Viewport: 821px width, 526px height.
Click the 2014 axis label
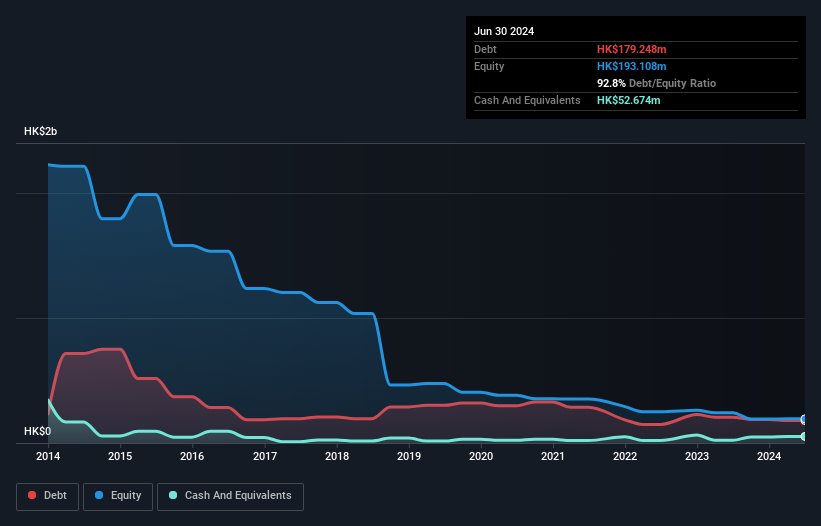(48, 456)
